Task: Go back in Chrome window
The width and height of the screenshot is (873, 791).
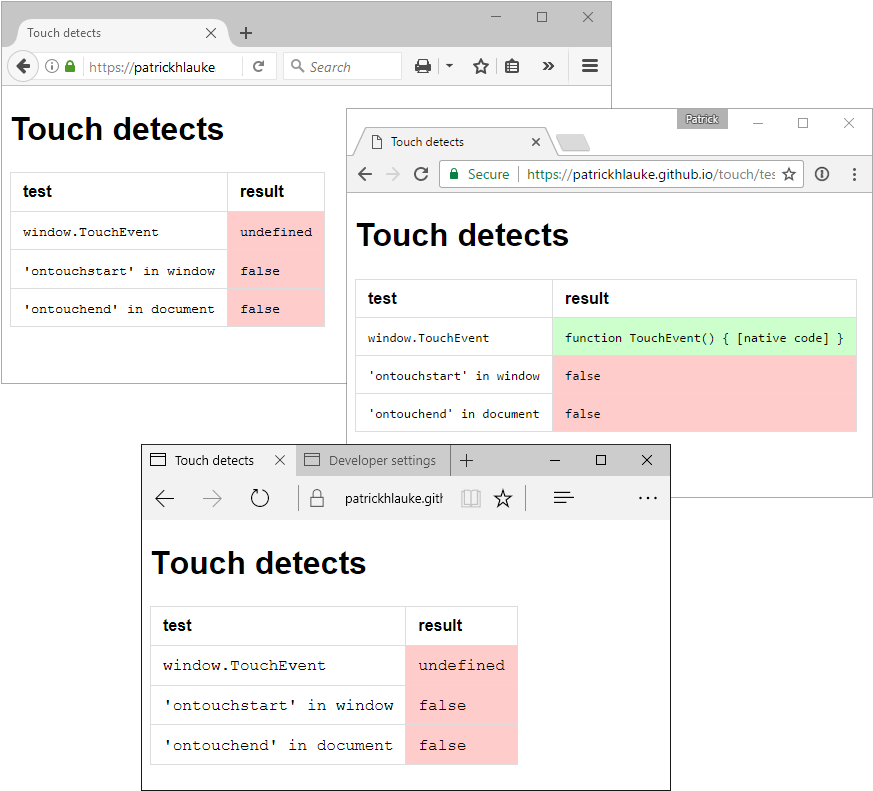Action: (365, 174)
